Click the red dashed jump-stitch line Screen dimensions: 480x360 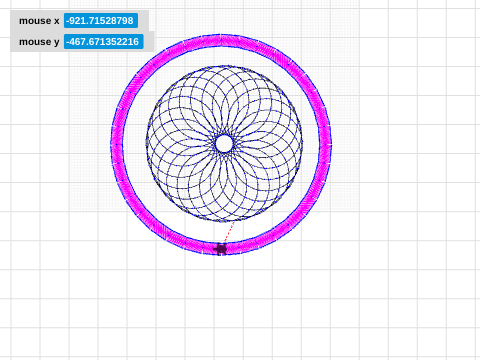(x=229, y=232)
